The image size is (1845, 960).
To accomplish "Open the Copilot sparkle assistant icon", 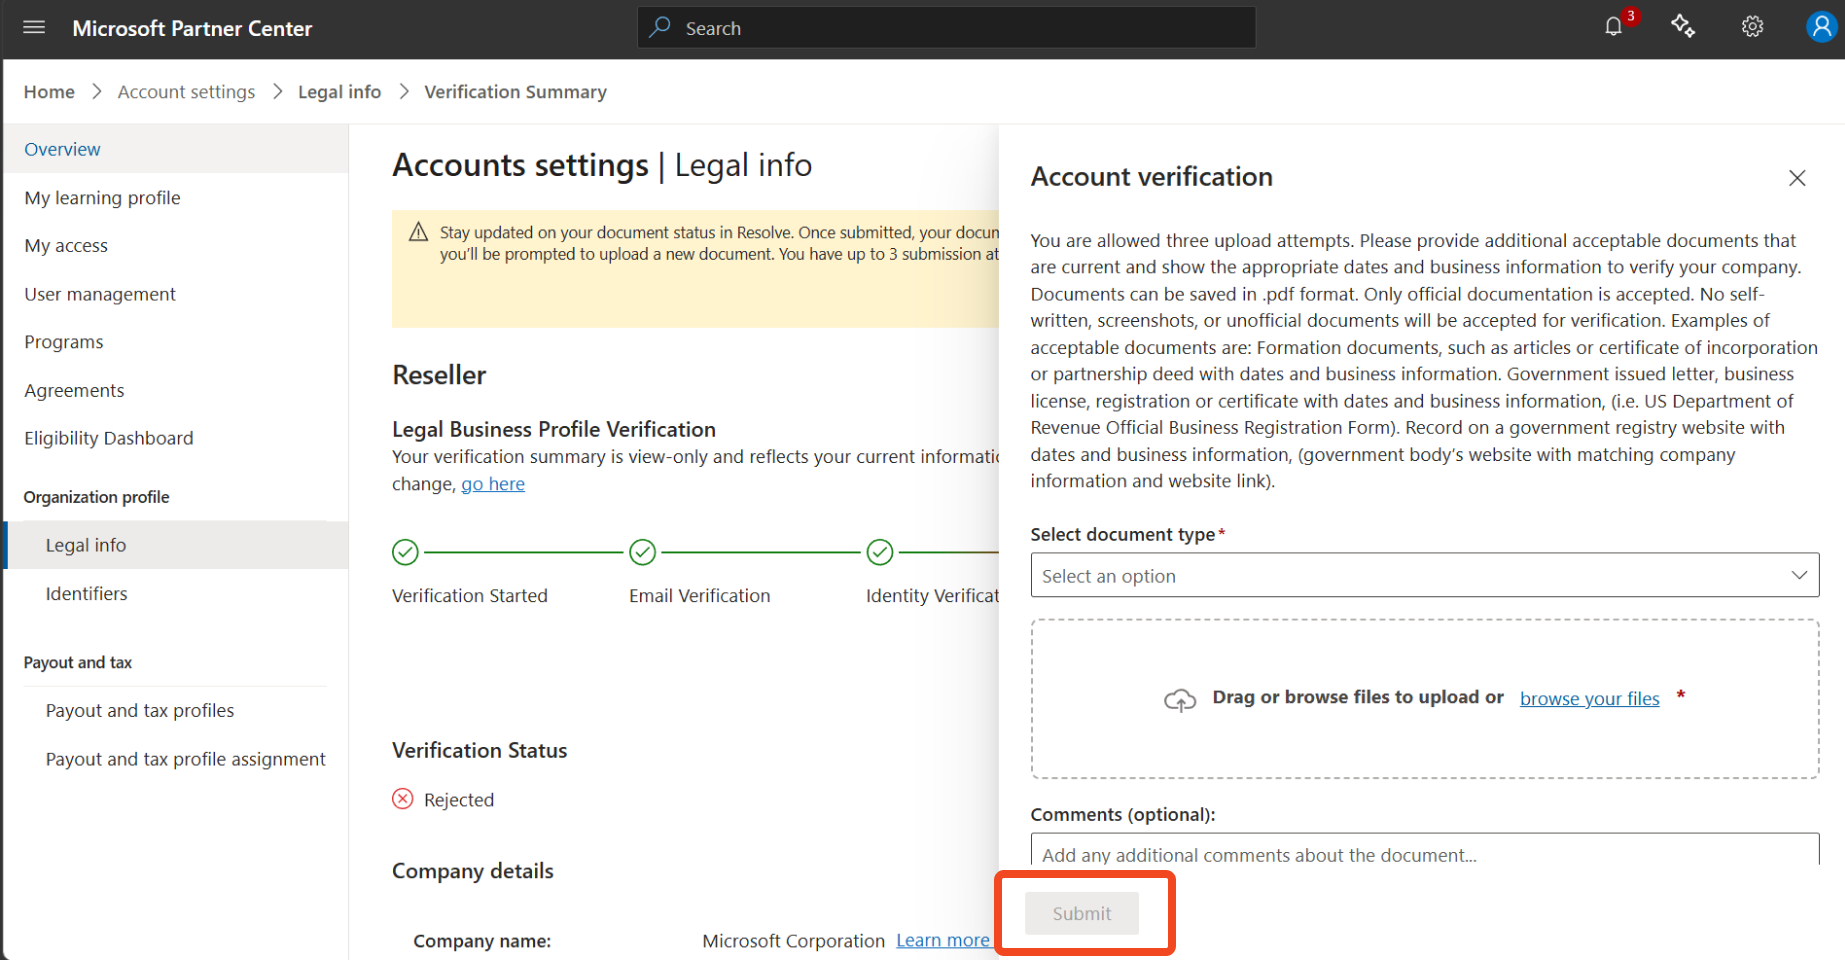I will [1683, 27].
